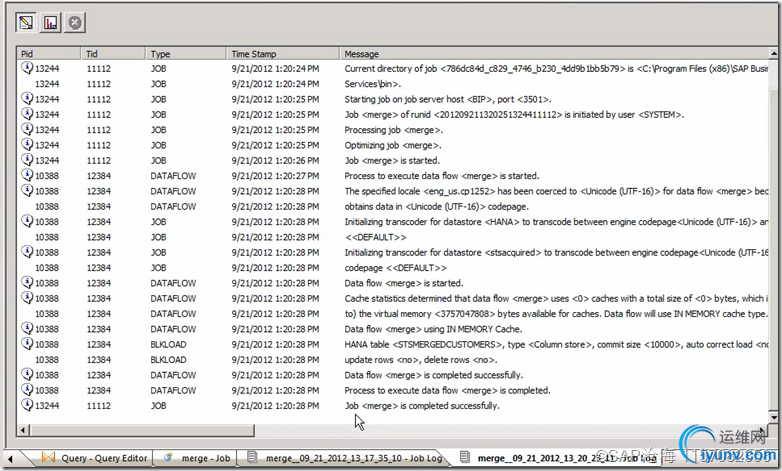782x471 pixels.
Task: Click info icon on 'Process to execute data flow is completed' row
Action: [x=27, y=390]
